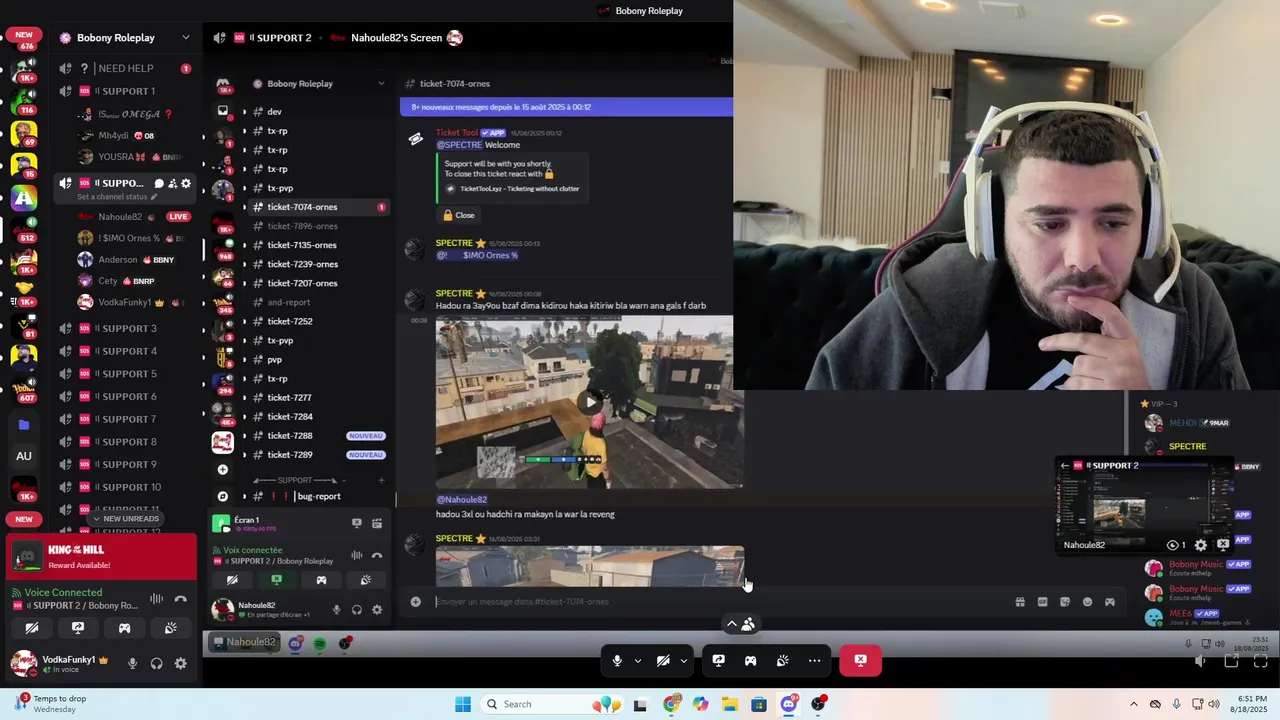Screen dimensions: 1280x720
Task: Close the ticket with lock Close button
Action: [459, 215]
